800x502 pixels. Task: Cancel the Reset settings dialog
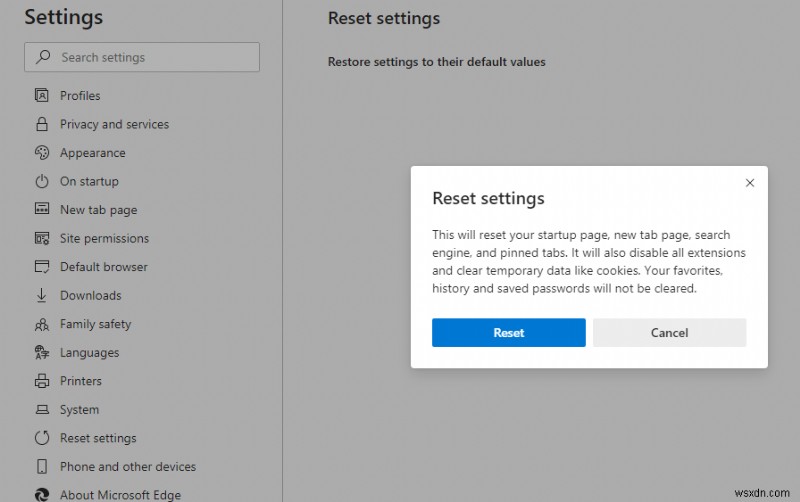click(669, 333)
